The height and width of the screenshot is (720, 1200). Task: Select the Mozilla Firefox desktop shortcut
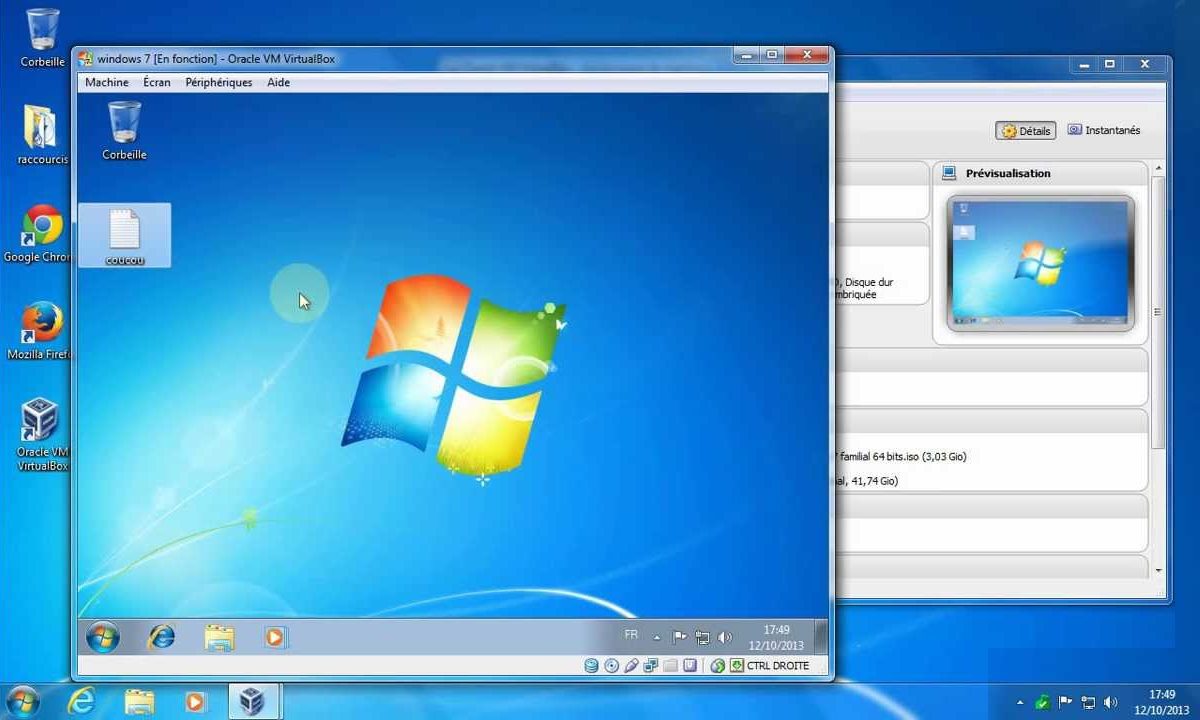(40, 330)
